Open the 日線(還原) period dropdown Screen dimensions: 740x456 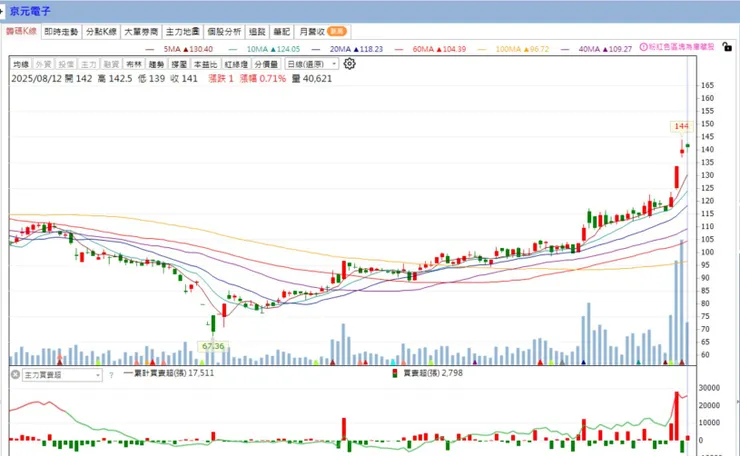(312, 64)
